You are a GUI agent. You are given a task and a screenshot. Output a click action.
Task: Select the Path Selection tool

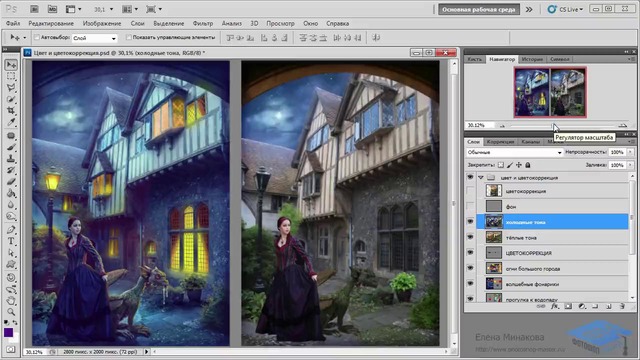coord(11,253)
